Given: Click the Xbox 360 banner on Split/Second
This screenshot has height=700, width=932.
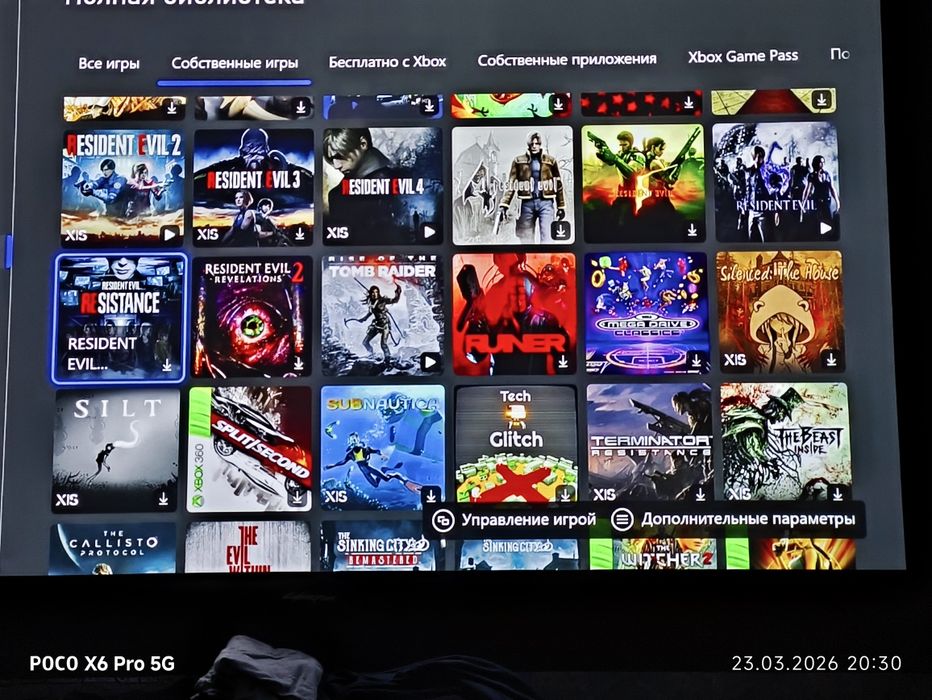Looking at the screenshot, I should click(x=199, y=449).
